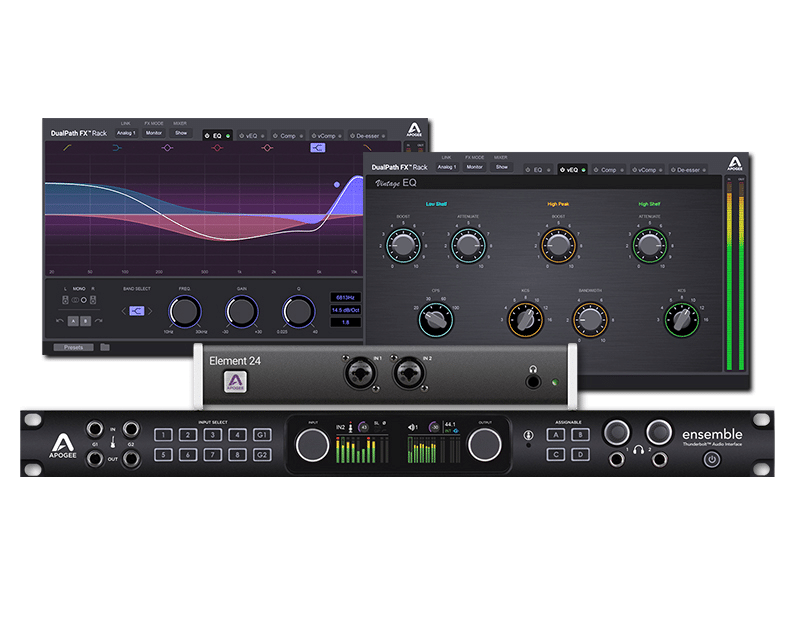Click the talkback microphone icon on ensemble
The image size is (800, 618).
click(529, 435)
